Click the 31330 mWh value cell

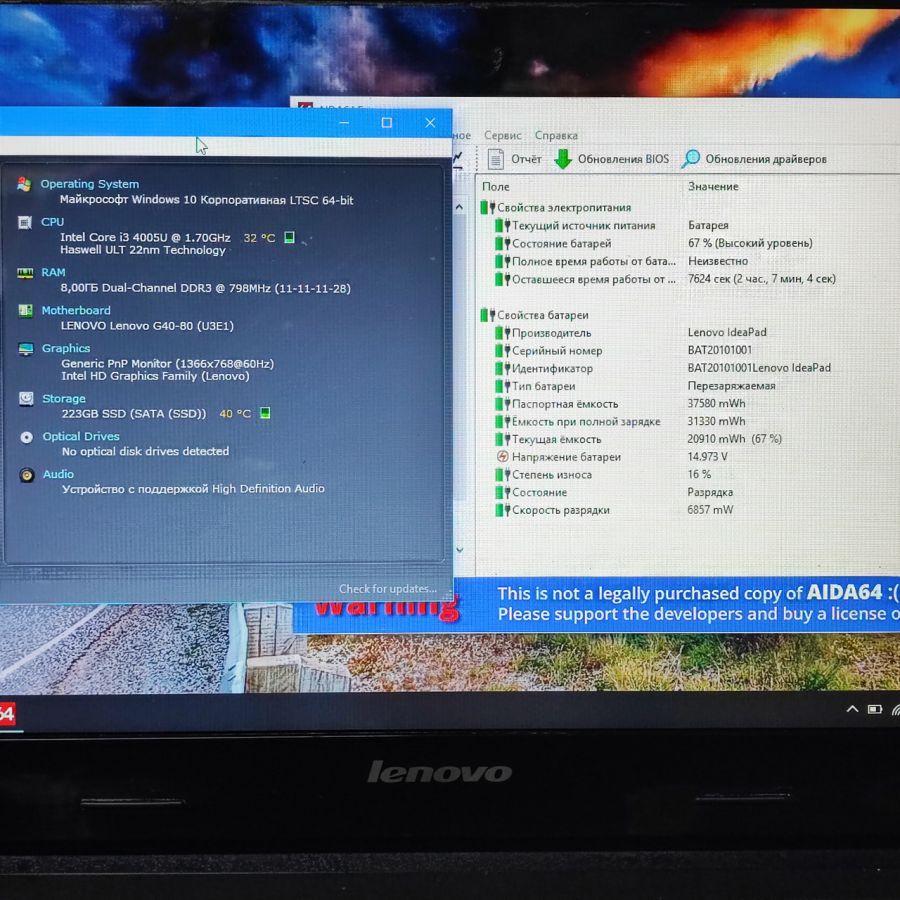(x=716, y=422)
